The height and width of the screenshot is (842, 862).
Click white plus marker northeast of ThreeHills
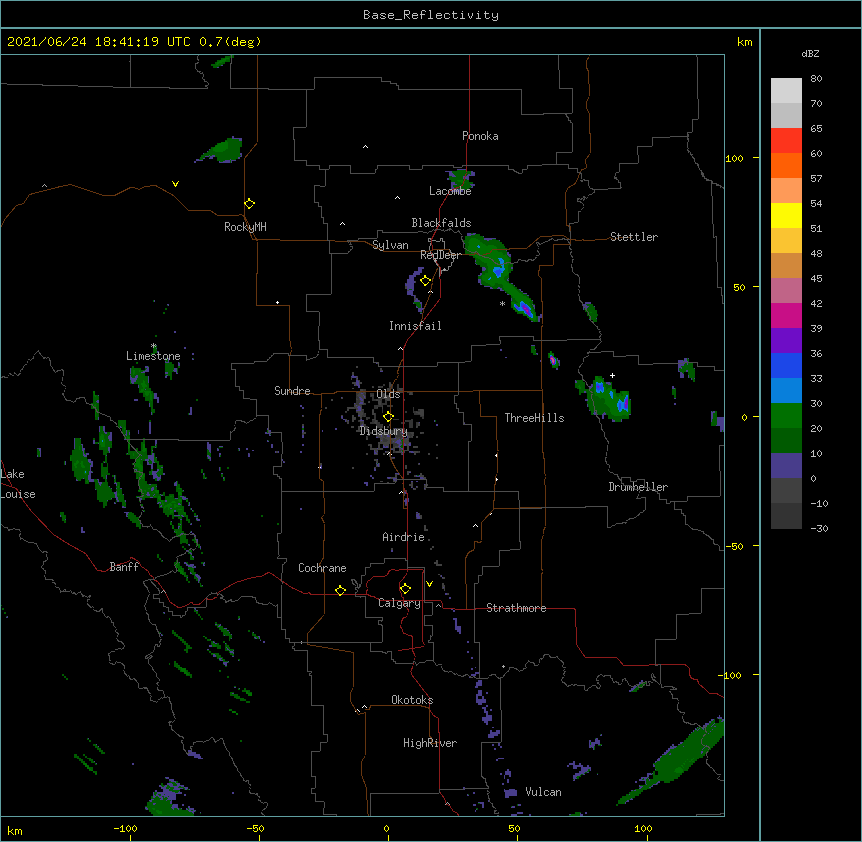pyautogui.click(x=612, y=375)
